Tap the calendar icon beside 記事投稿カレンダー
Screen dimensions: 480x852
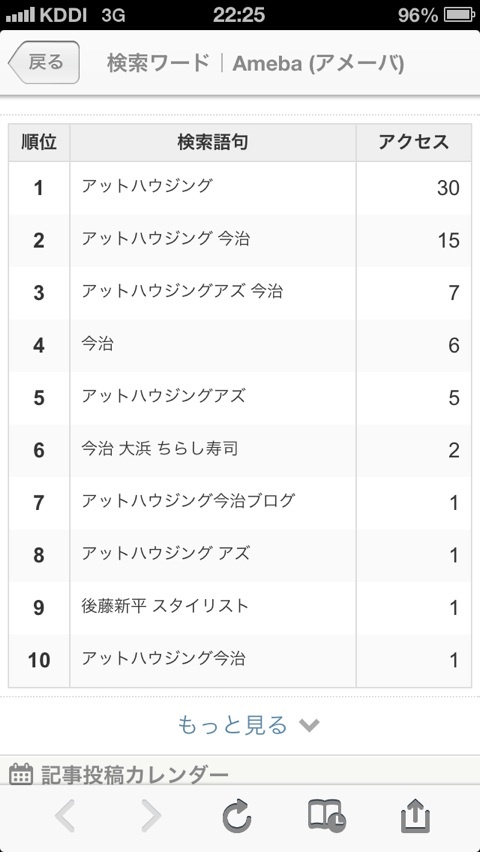22,773
